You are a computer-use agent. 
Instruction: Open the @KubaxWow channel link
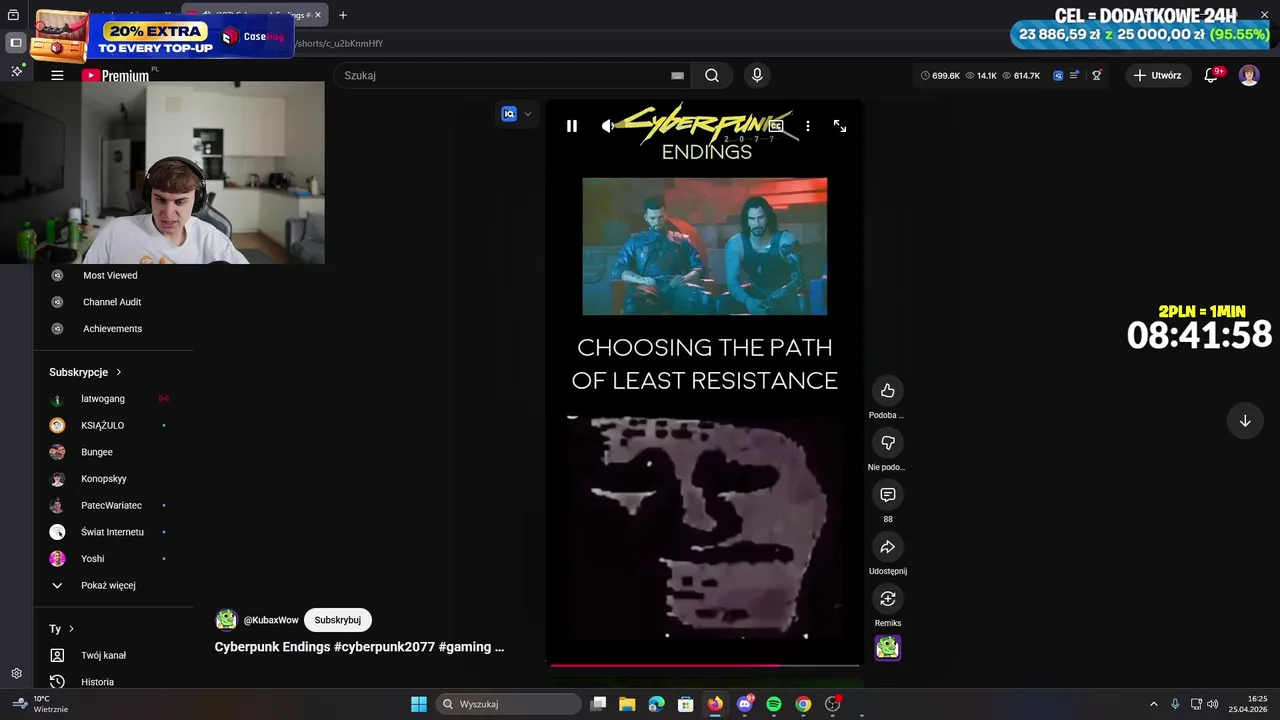click(x=271, y=620)
